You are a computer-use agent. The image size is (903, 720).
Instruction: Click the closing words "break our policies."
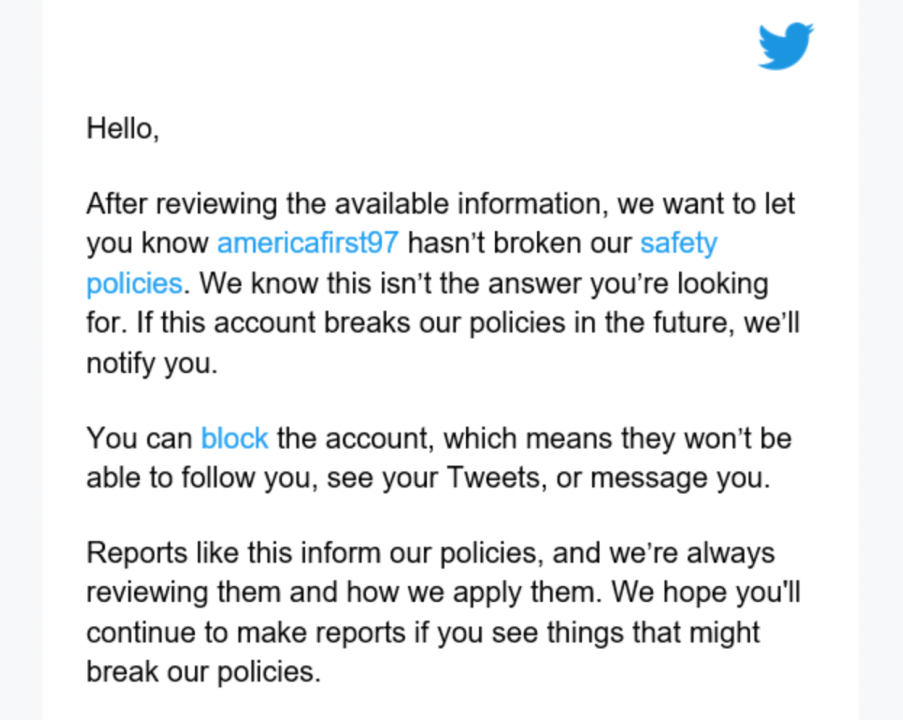coord(203,672)
